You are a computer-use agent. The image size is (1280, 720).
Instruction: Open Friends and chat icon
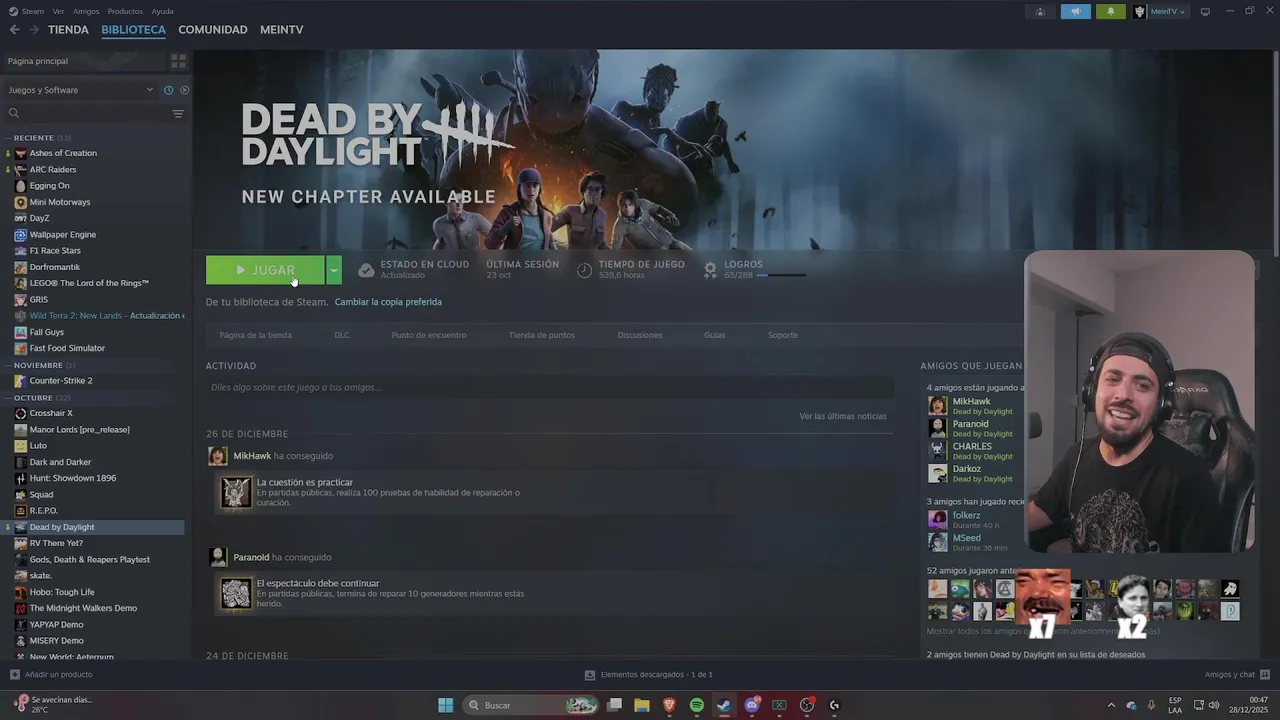[1265, 675]
